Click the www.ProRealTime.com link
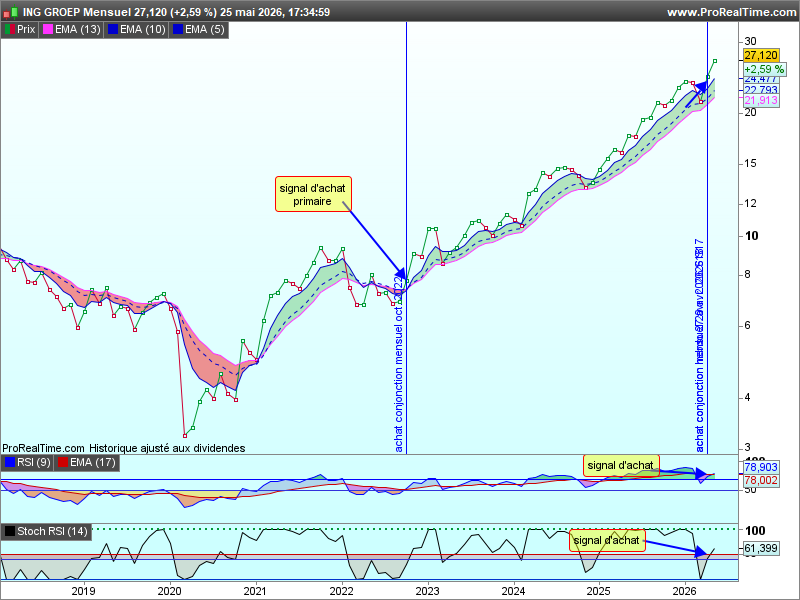800x600 pixels. pyautogui.click(x=732, y=12)
